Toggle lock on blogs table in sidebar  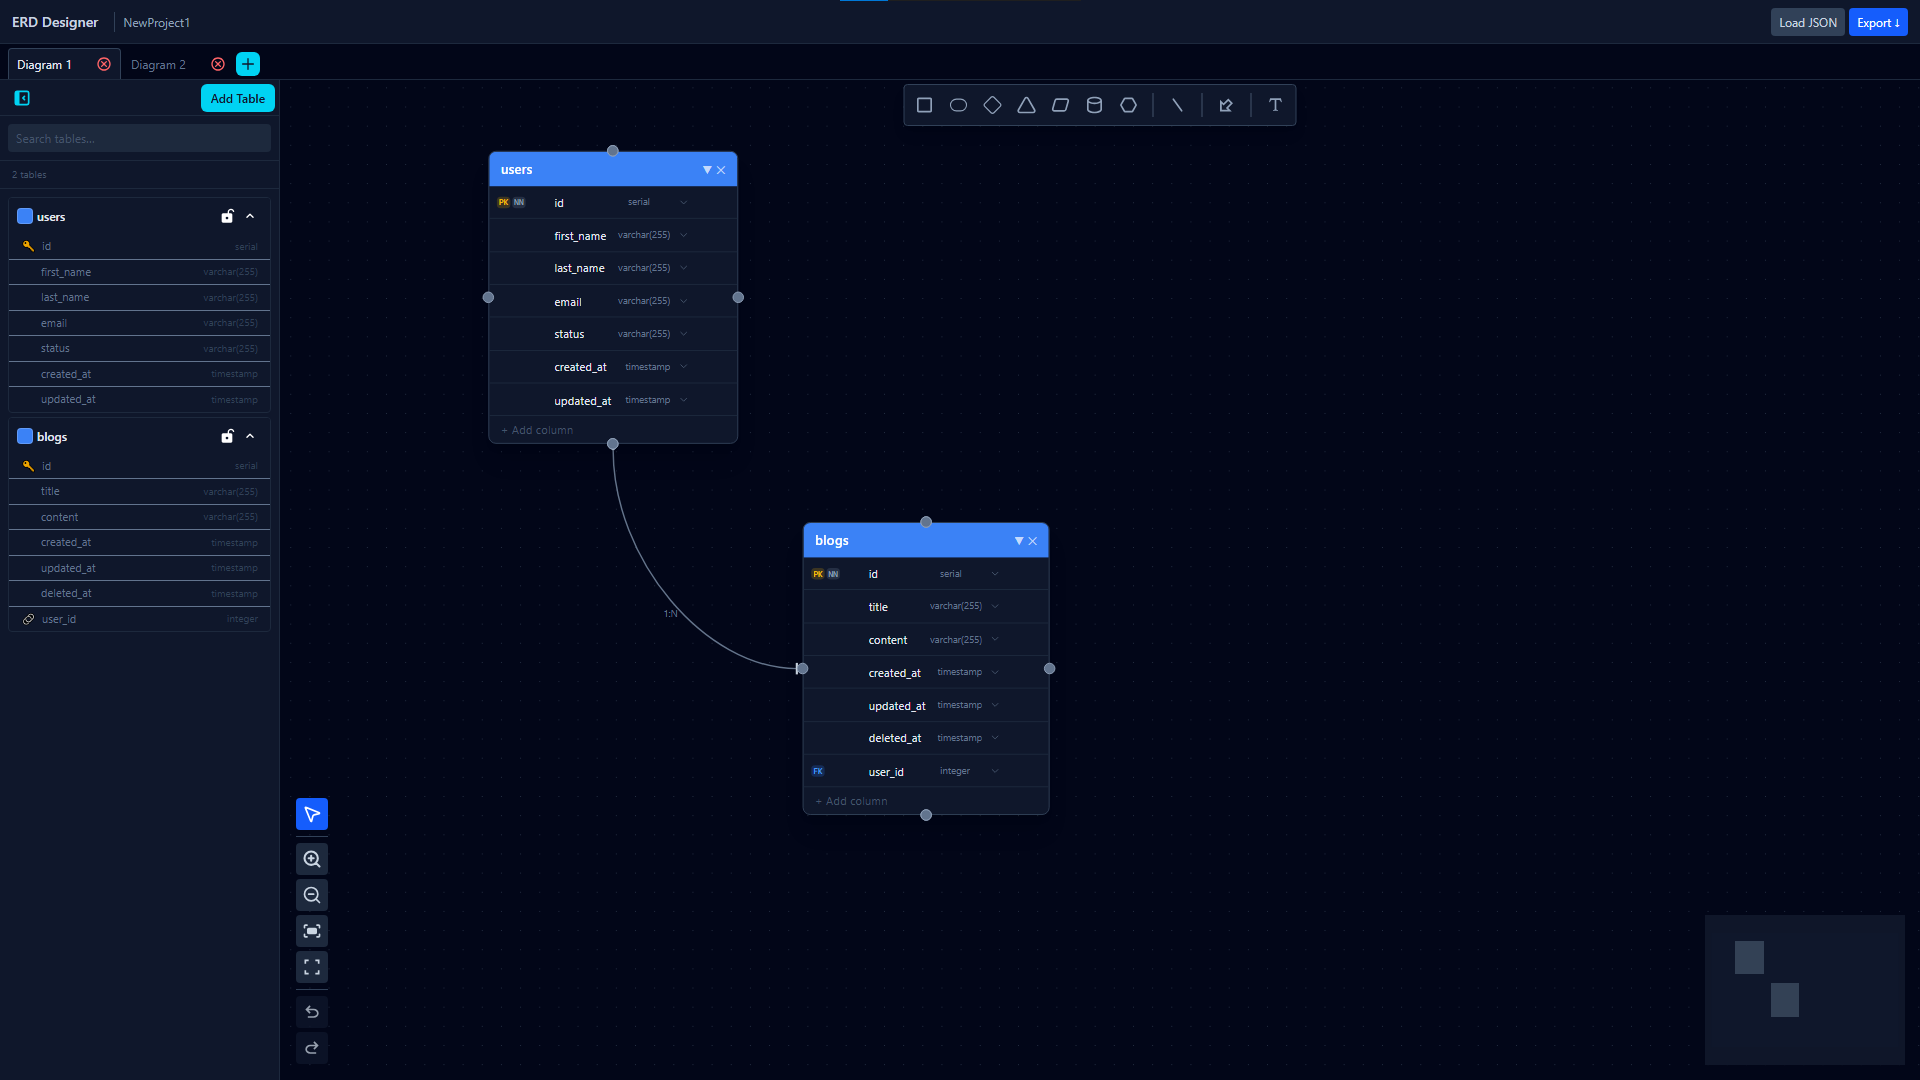pos(227,436)
